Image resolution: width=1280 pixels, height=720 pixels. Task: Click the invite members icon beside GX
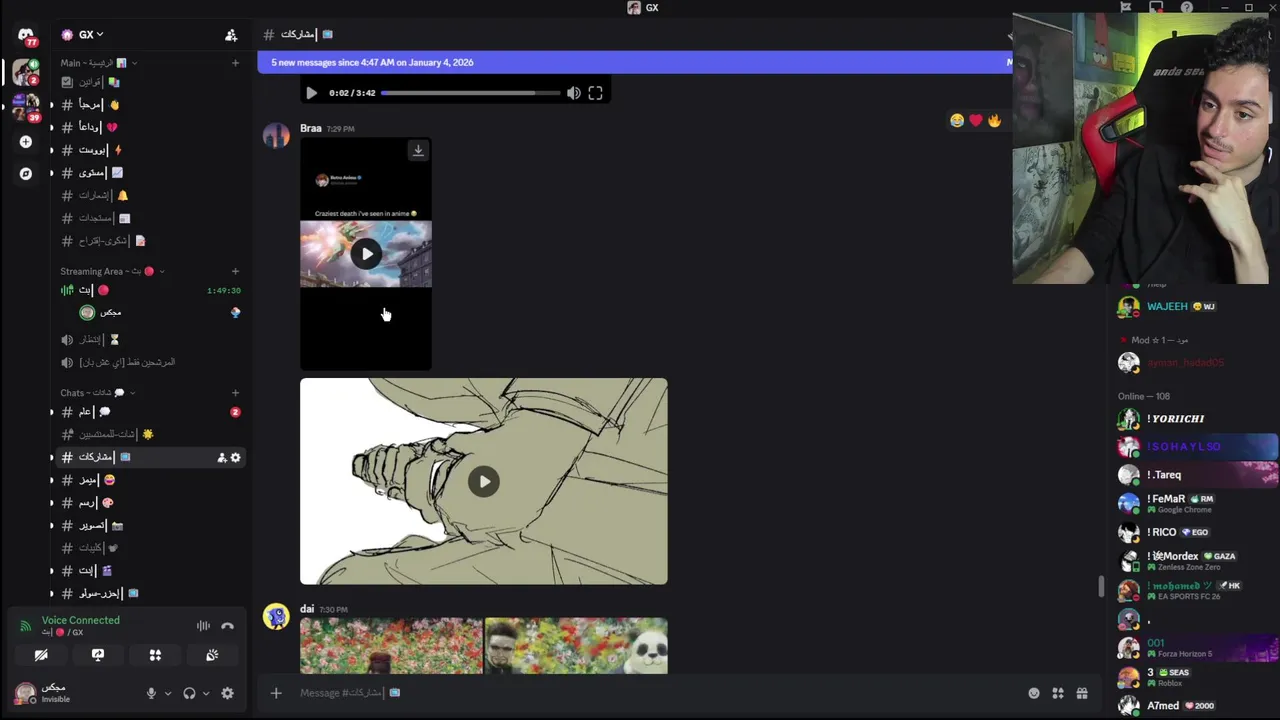click(231, 35)
